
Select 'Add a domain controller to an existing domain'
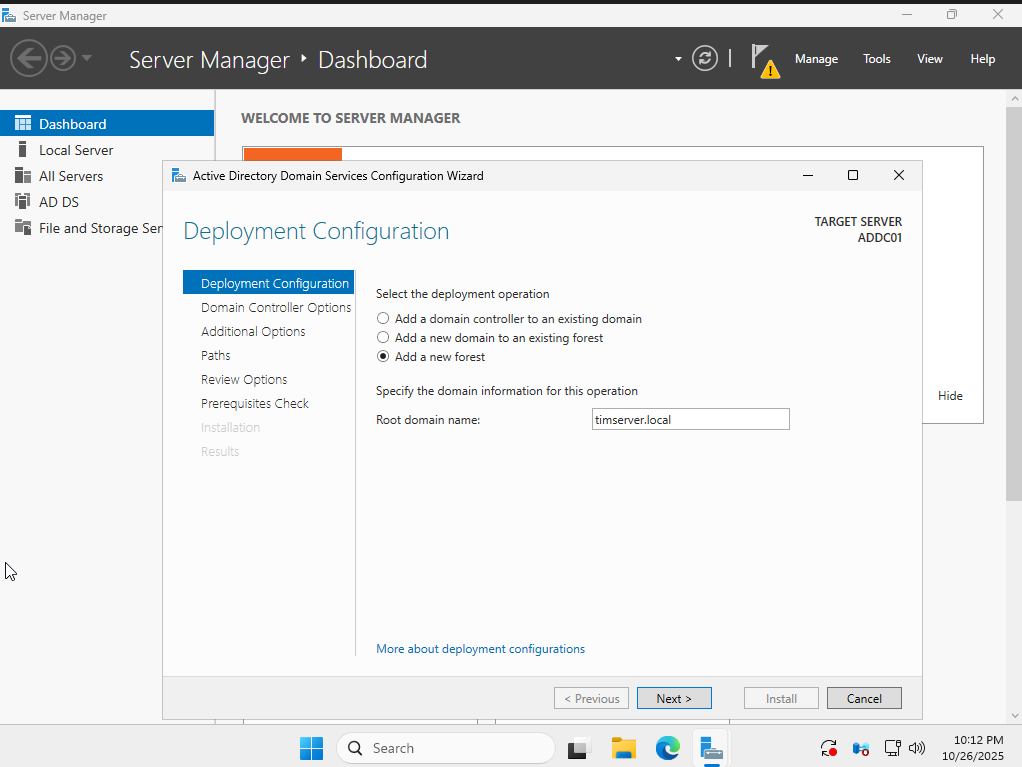(383, 318)
